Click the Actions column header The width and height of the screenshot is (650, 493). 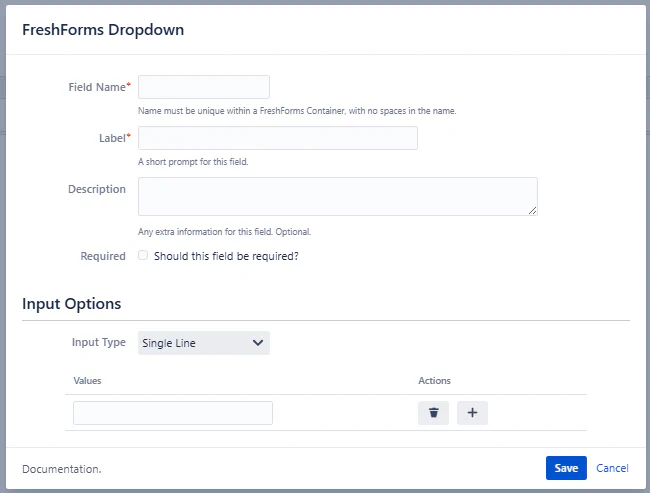[x=434, y=381]
